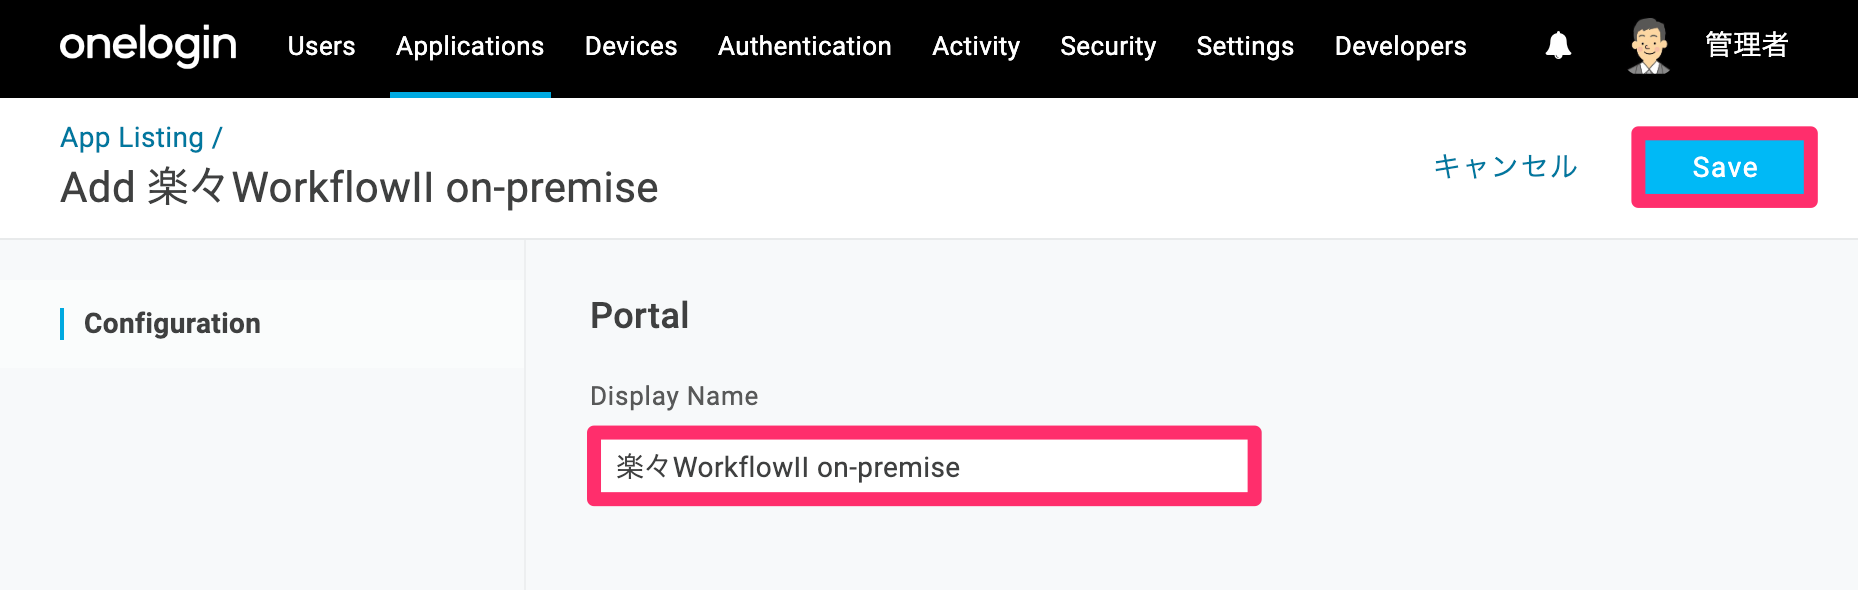Go to the Authentication menu

pos(805,46)
